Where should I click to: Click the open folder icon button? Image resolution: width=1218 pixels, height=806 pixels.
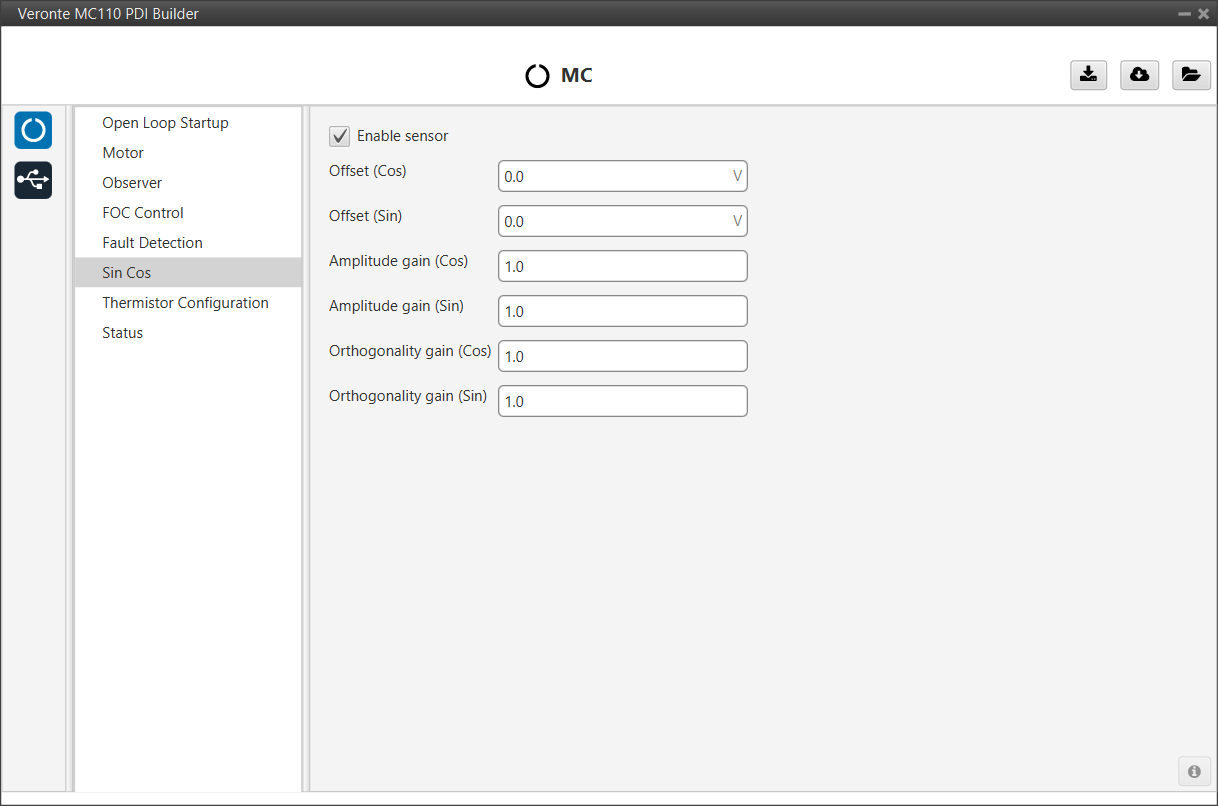[1190, 75]
